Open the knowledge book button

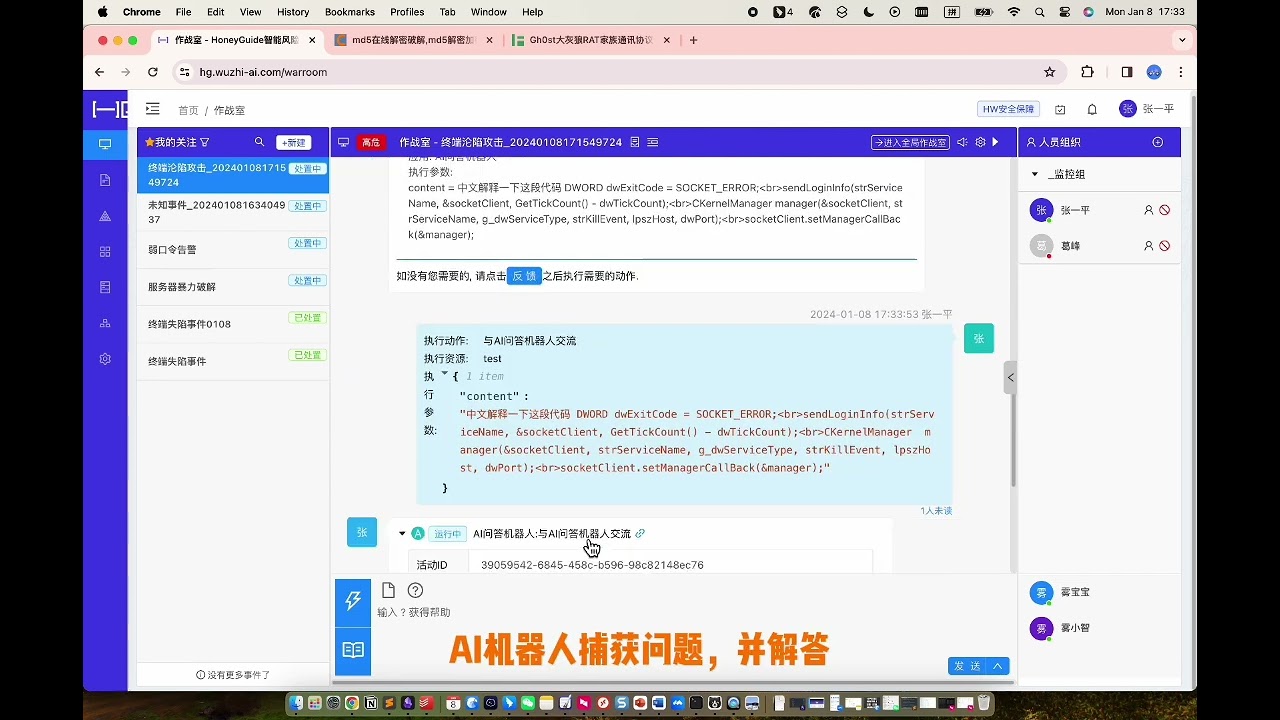353,650
